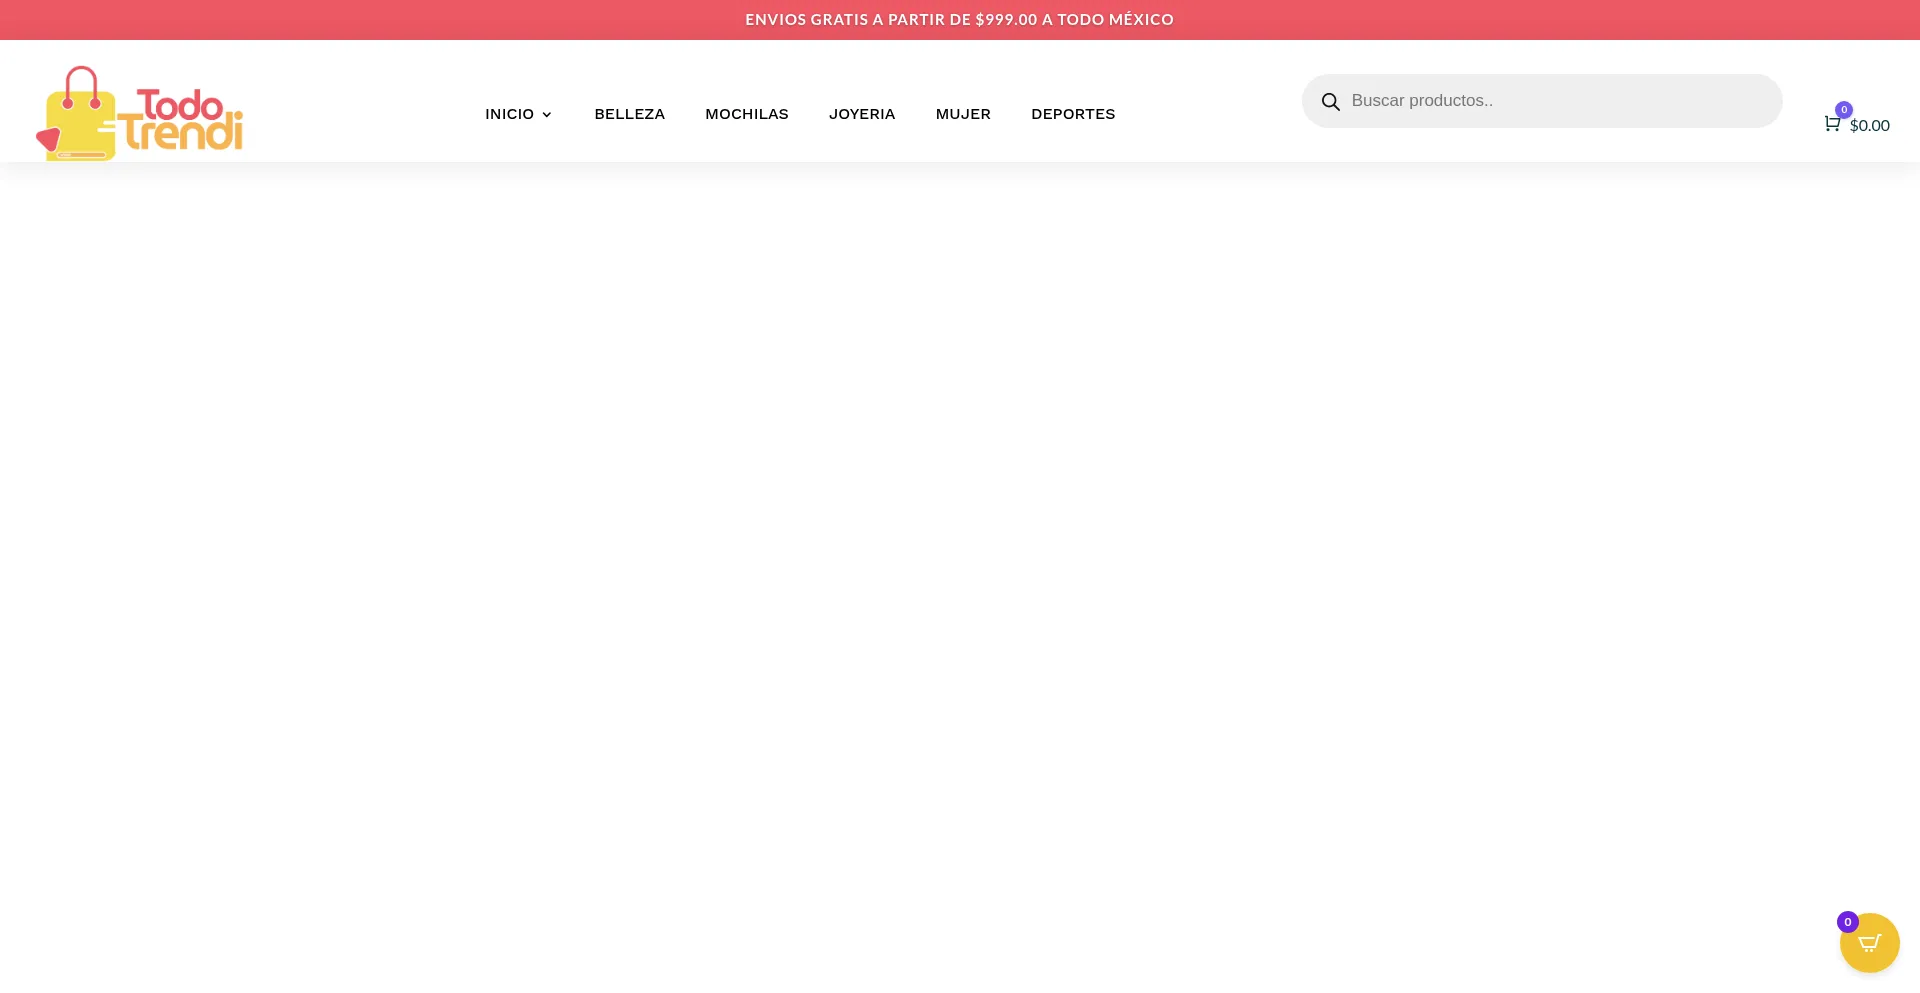Open the INICIO menu item
1920x993 pixels.
(x=509, y=114)
